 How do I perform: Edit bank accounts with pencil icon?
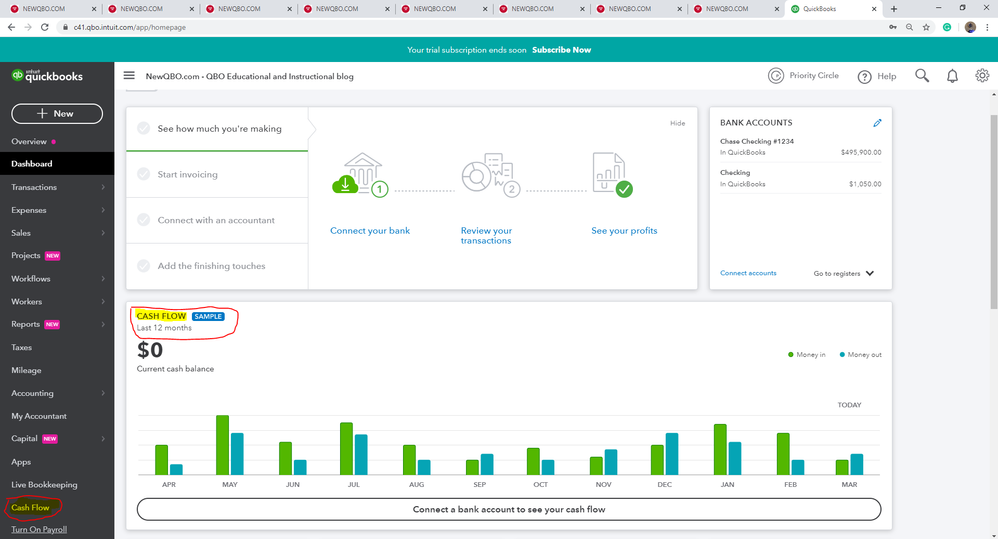pos(877,123)
